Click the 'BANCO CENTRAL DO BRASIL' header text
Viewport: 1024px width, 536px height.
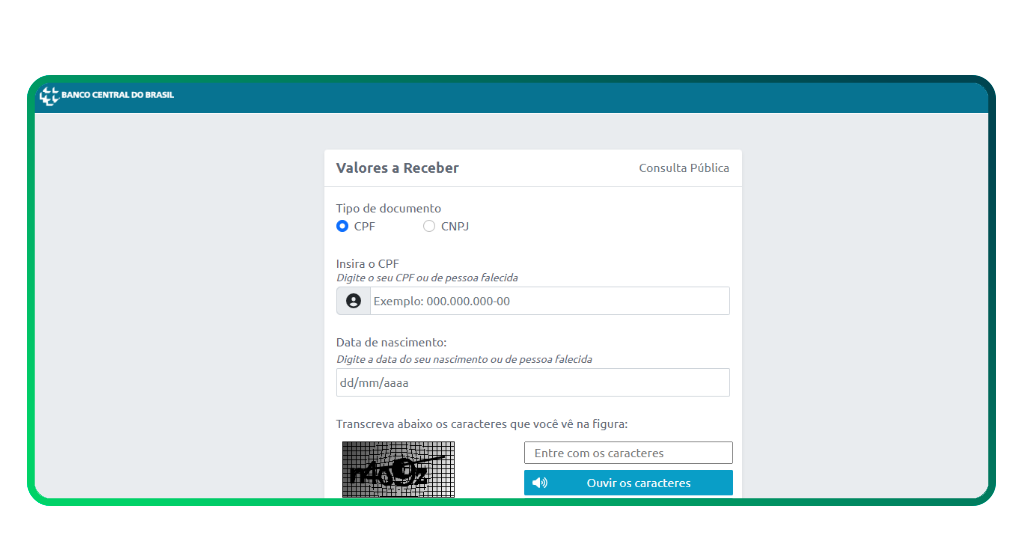tap(117, 96)
